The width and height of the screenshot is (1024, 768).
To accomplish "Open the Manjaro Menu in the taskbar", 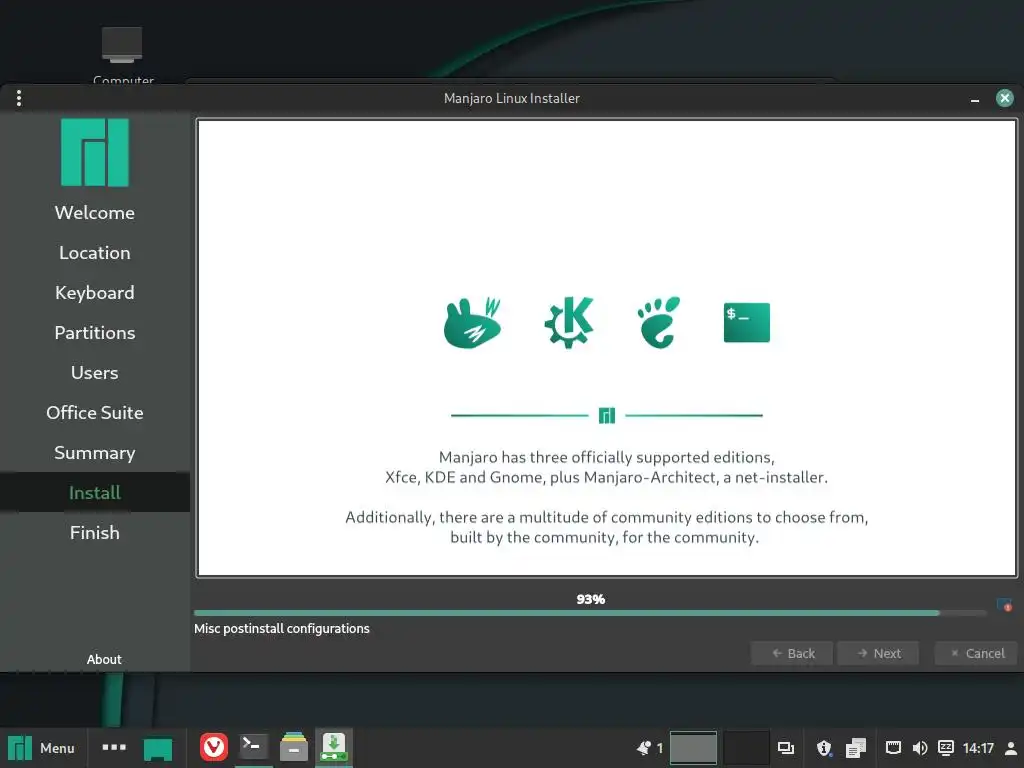I will pyautogui.click(x=41, y=748).
